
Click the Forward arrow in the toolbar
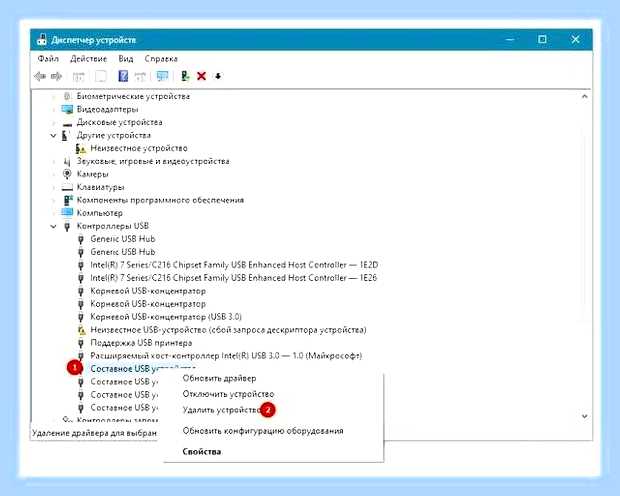(57, 76)
